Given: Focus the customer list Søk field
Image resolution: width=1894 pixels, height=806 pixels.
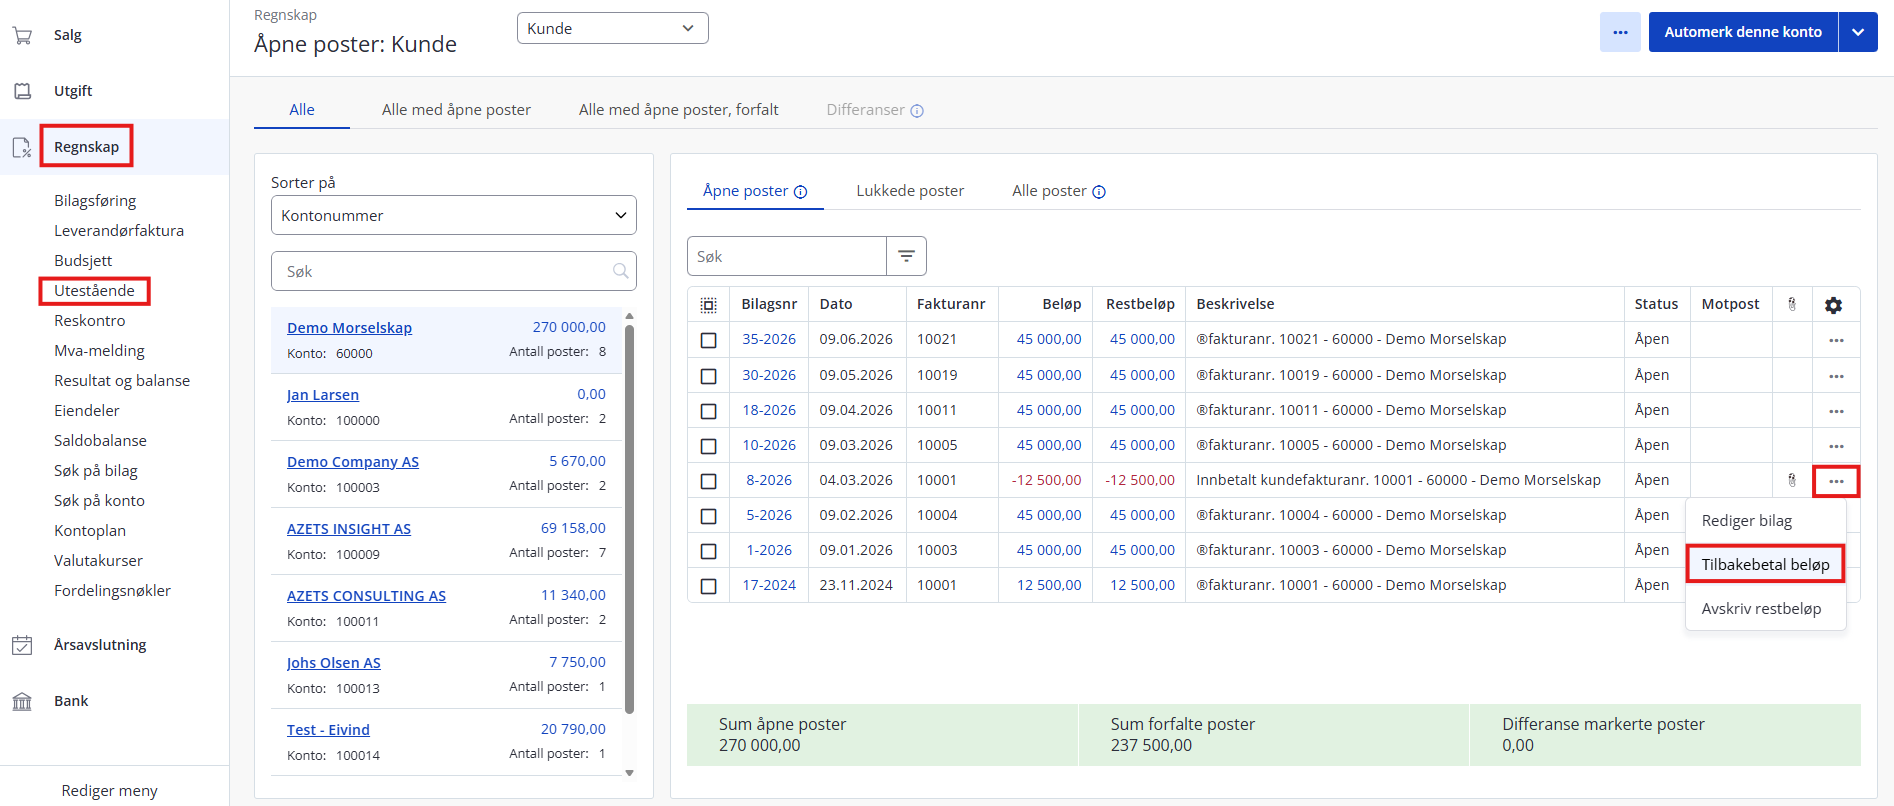Looking at the screenshot, I should [x=453, y=271].
